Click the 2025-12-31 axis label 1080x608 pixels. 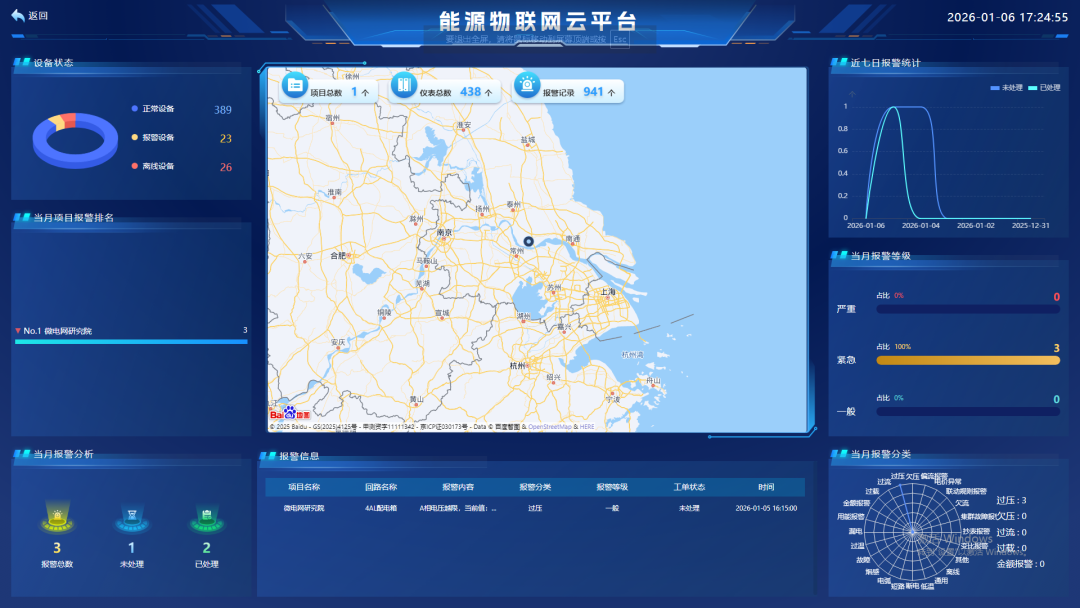[x=1030, y=226]
